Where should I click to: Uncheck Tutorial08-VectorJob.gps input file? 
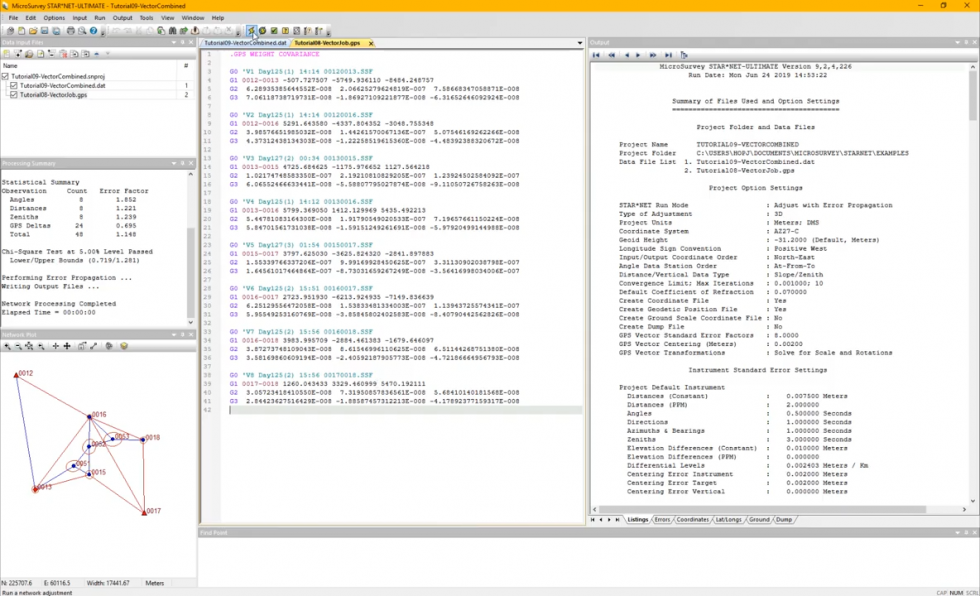point(13,95)
